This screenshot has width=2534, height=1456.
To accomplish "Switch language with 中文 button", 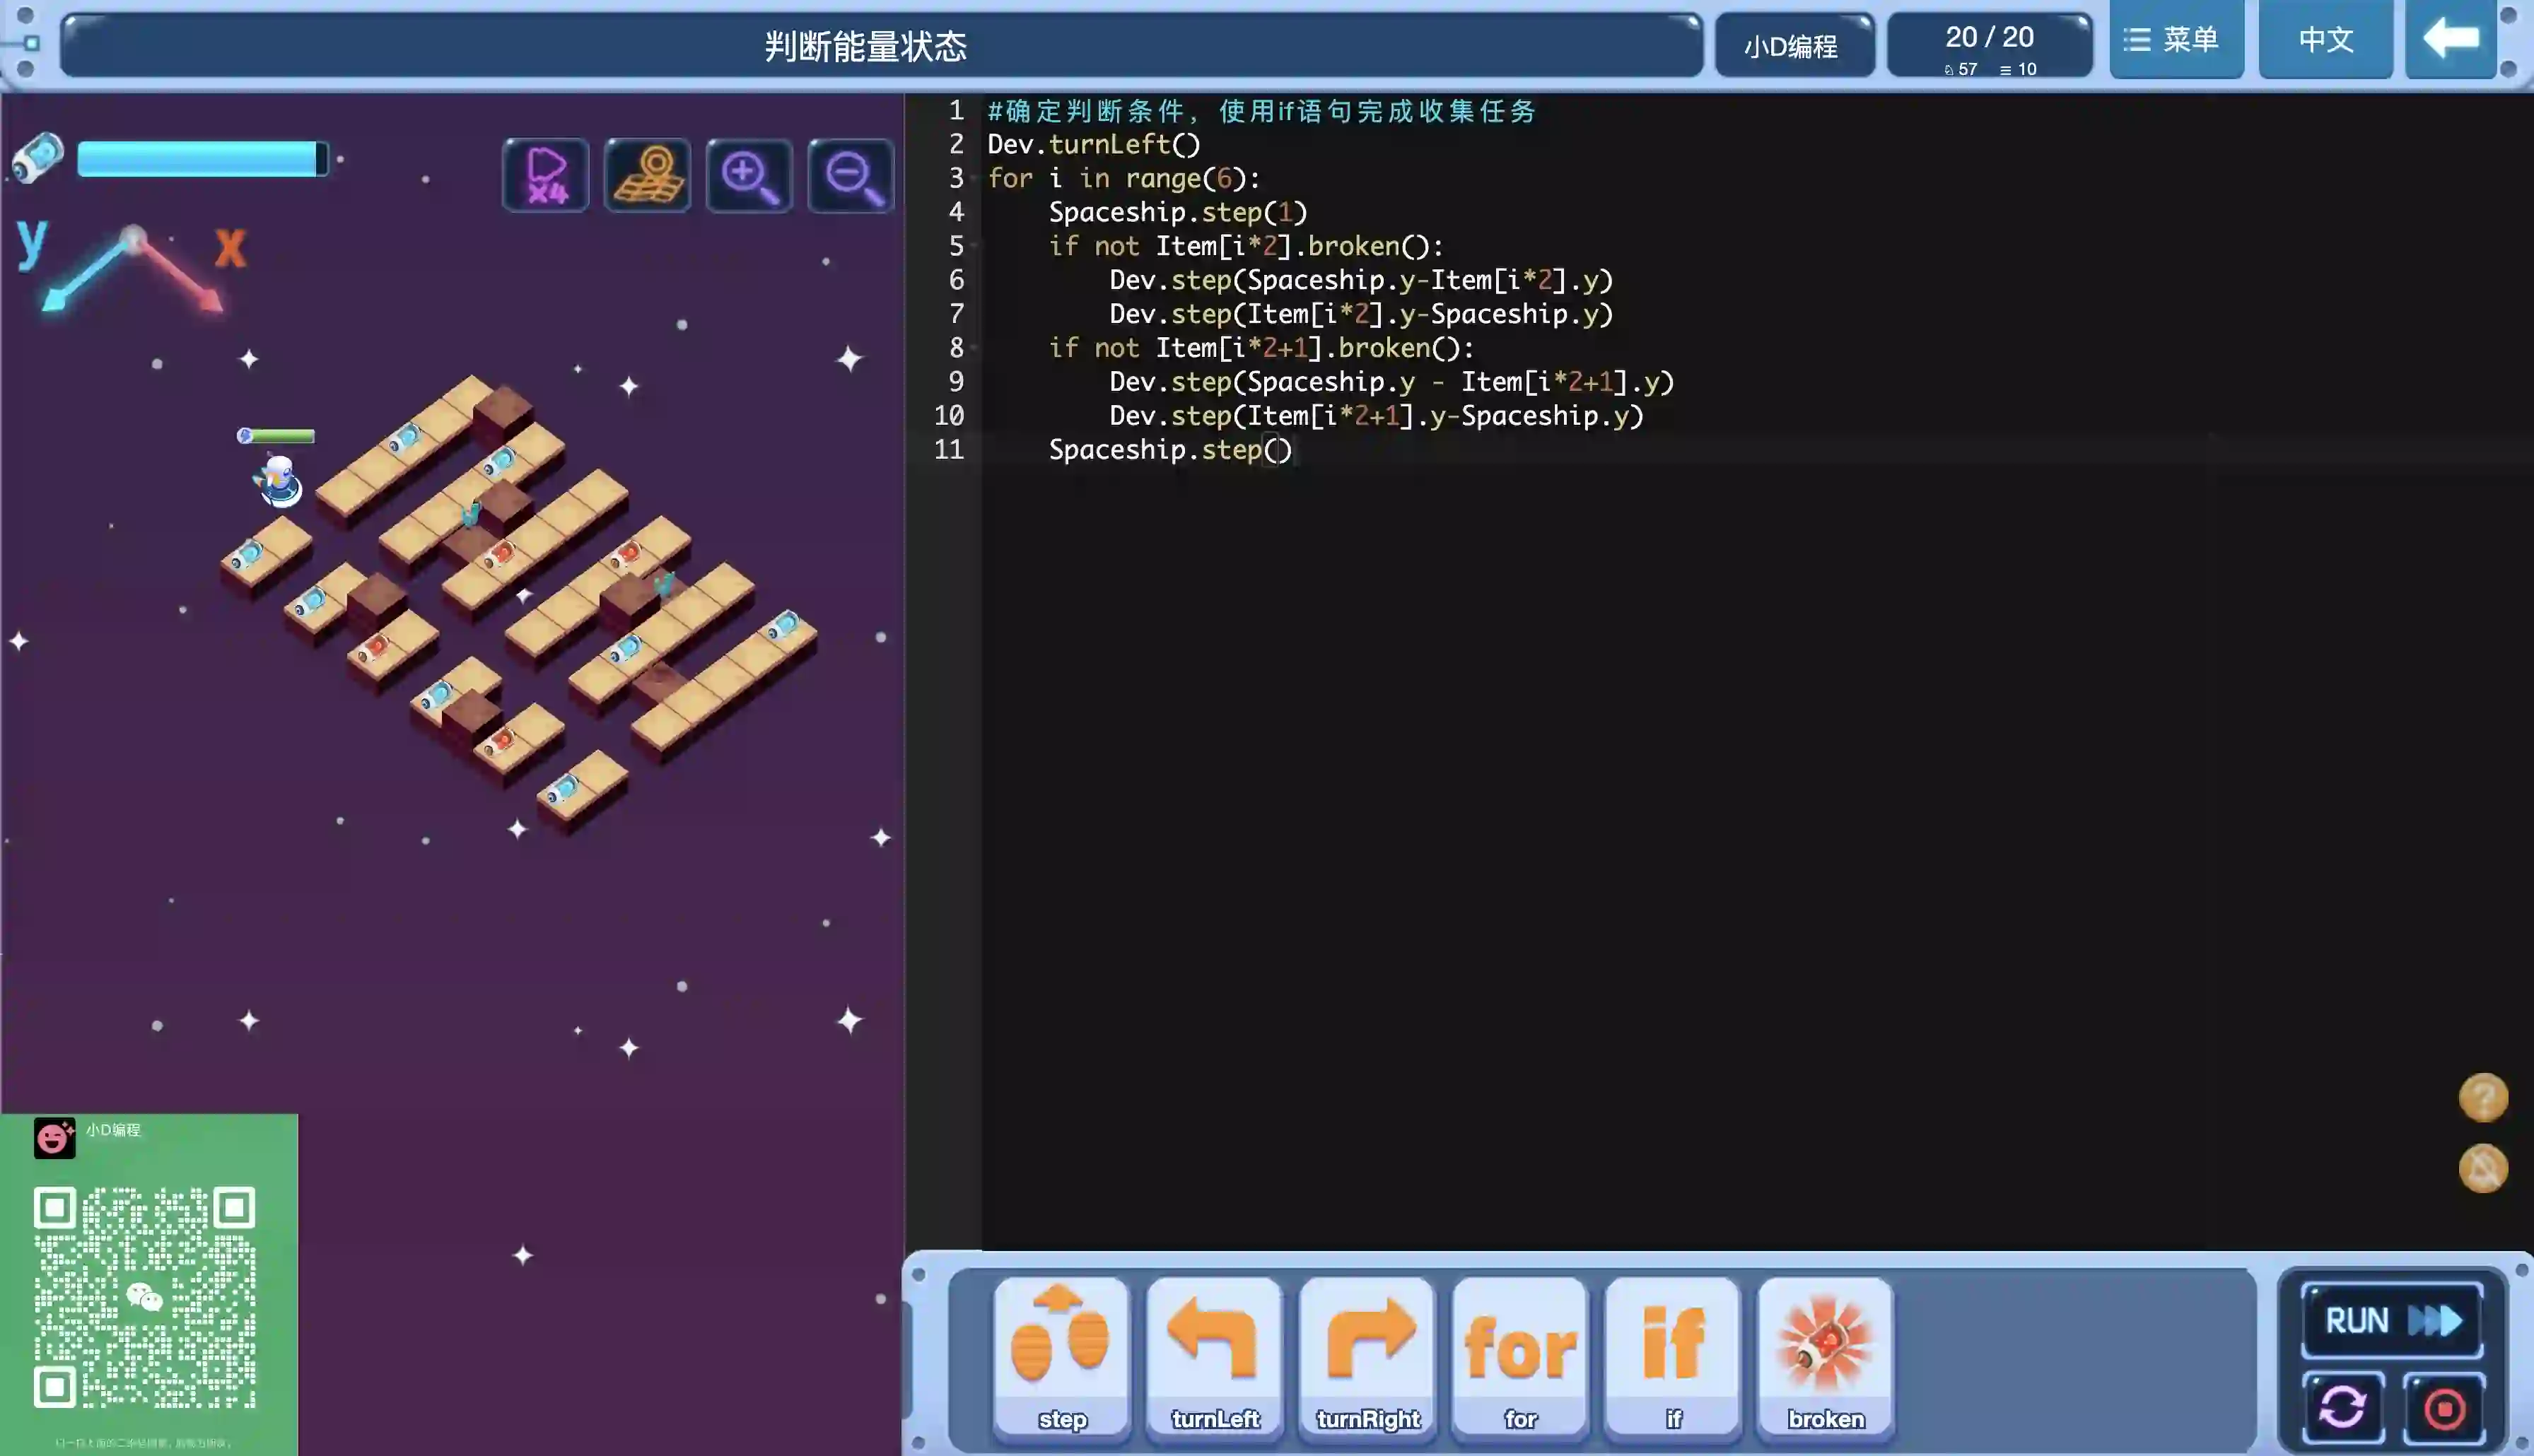I will coord(2325,40).
